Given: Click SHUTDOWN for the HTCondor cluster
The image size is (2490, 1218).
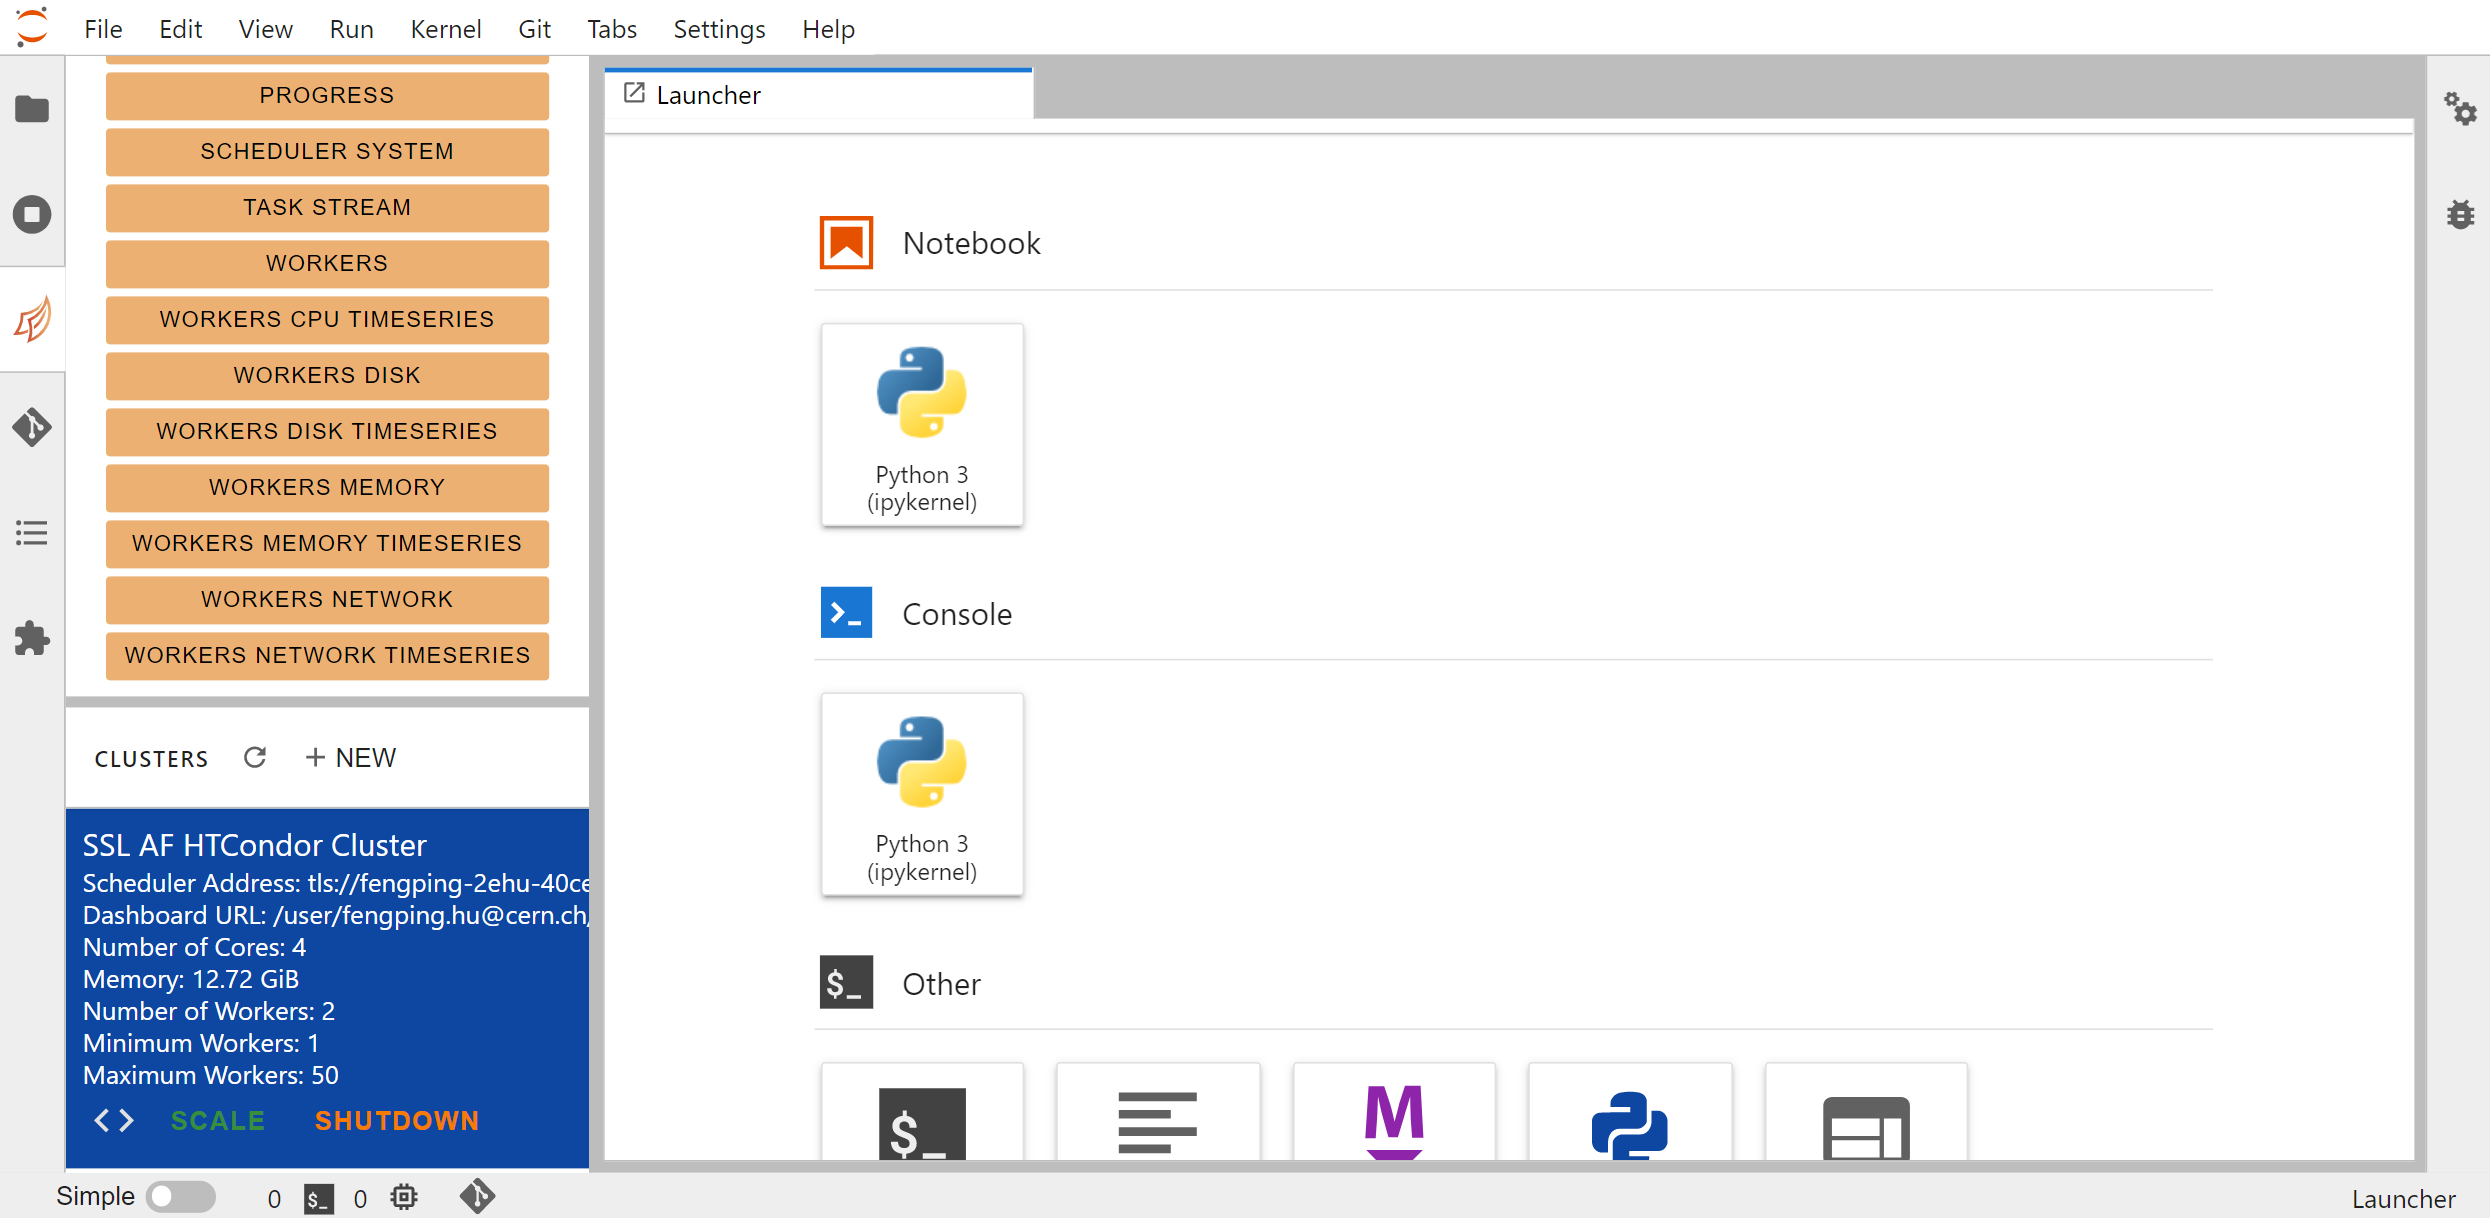Looking at the screenshot, I should 397,1120.
